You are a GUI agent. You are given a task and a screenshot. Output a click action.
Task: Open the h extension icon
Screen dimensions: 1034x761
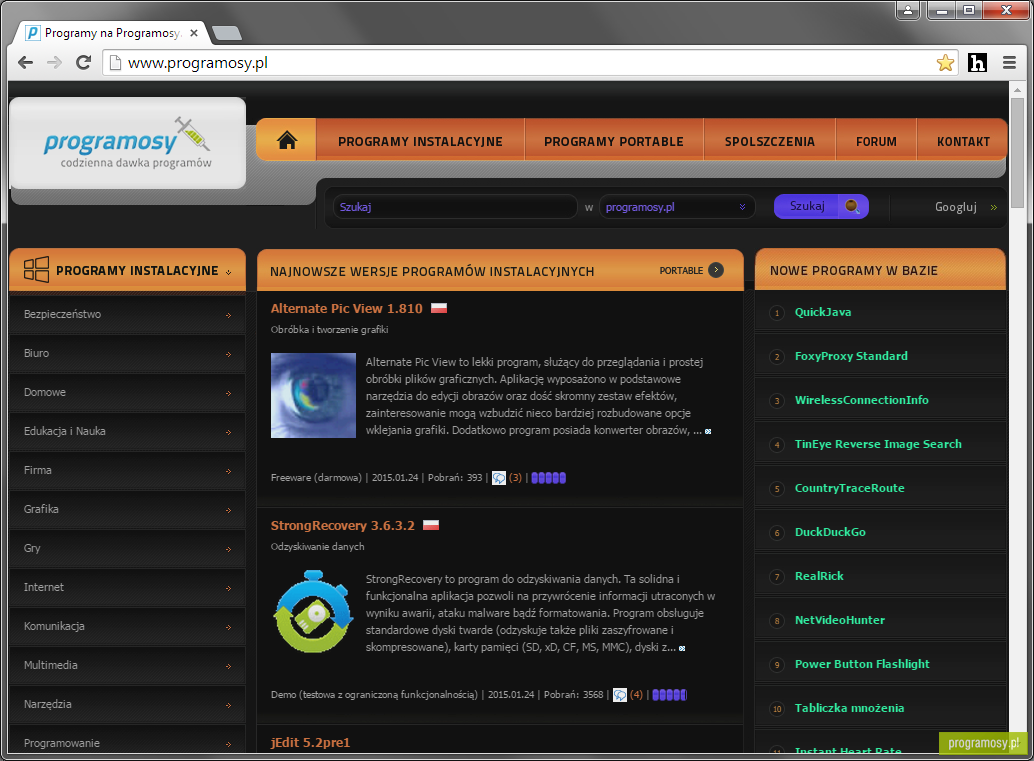(977, 63)
